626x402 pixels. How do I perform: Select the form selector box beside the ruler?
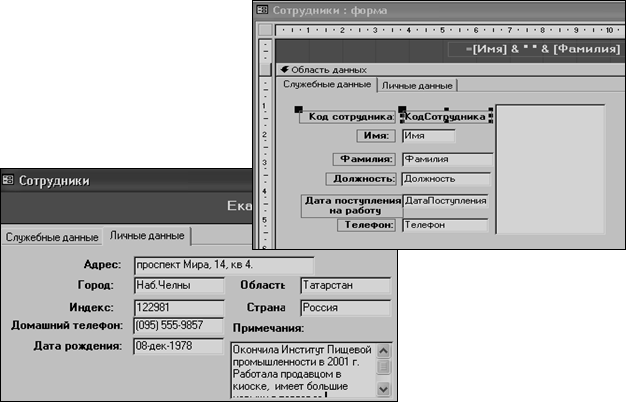[x=265, y=30]
